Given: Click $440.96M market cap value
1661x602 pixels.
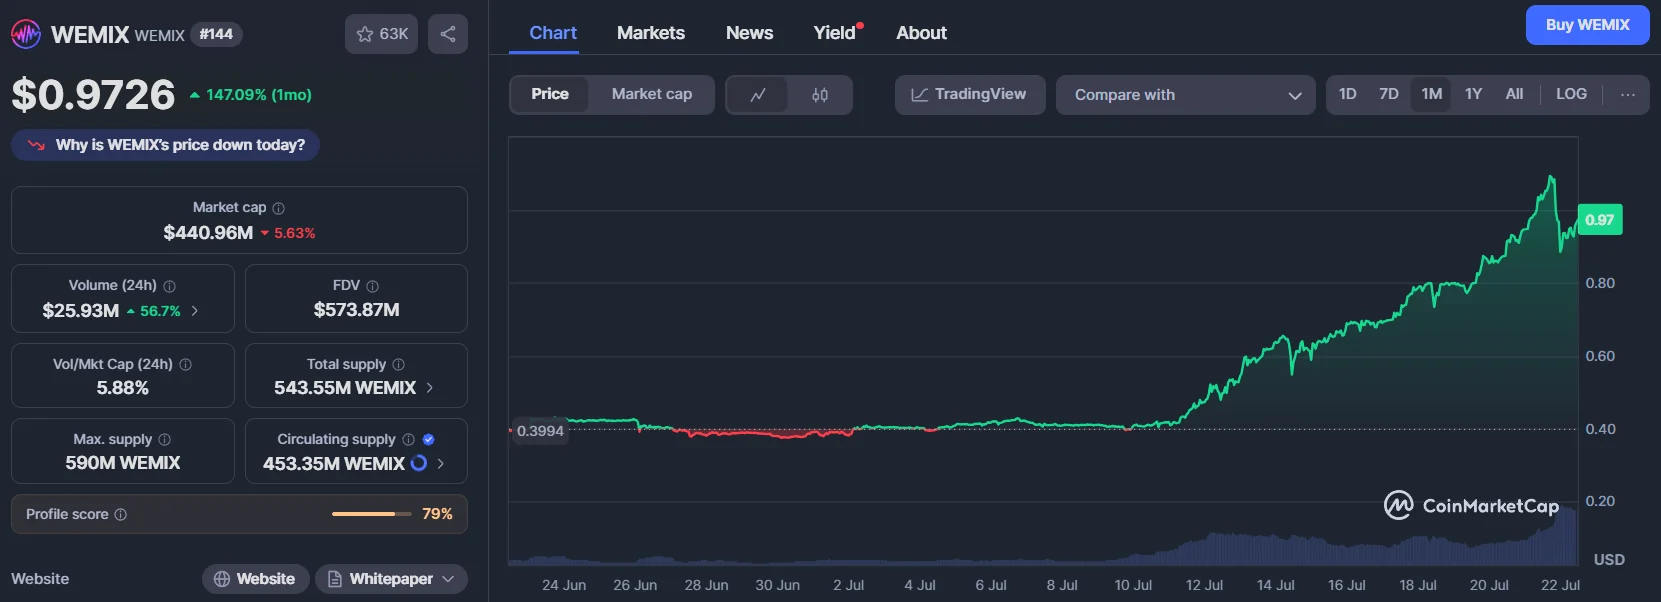Looking at the screenshot, I should pos(208,233).
